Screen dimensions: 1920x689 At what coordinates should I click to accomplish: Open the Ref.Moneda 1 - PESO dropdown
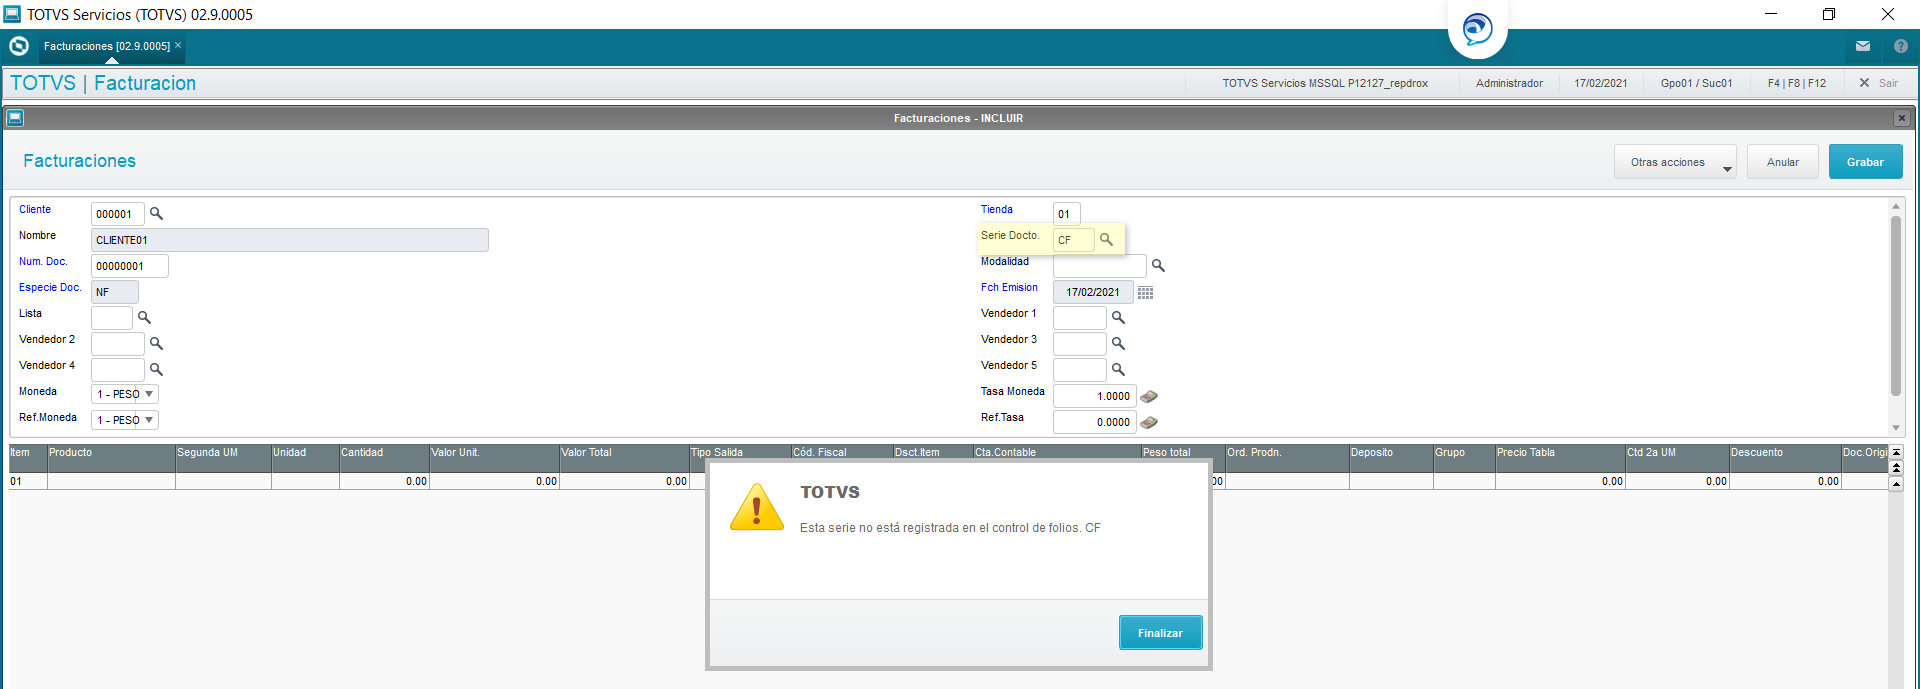pyautogui.click(x=125, y=420)
